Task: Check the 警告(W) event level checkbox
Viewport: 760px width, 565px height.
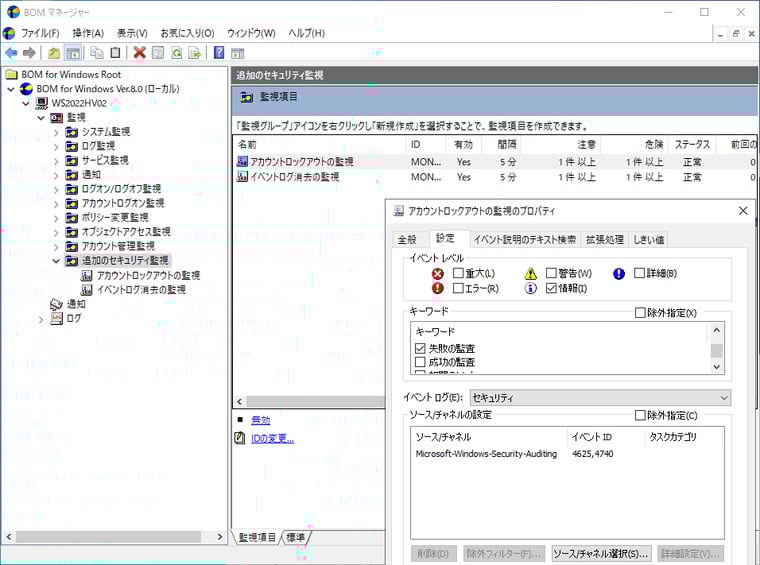Action: point(551,273)
